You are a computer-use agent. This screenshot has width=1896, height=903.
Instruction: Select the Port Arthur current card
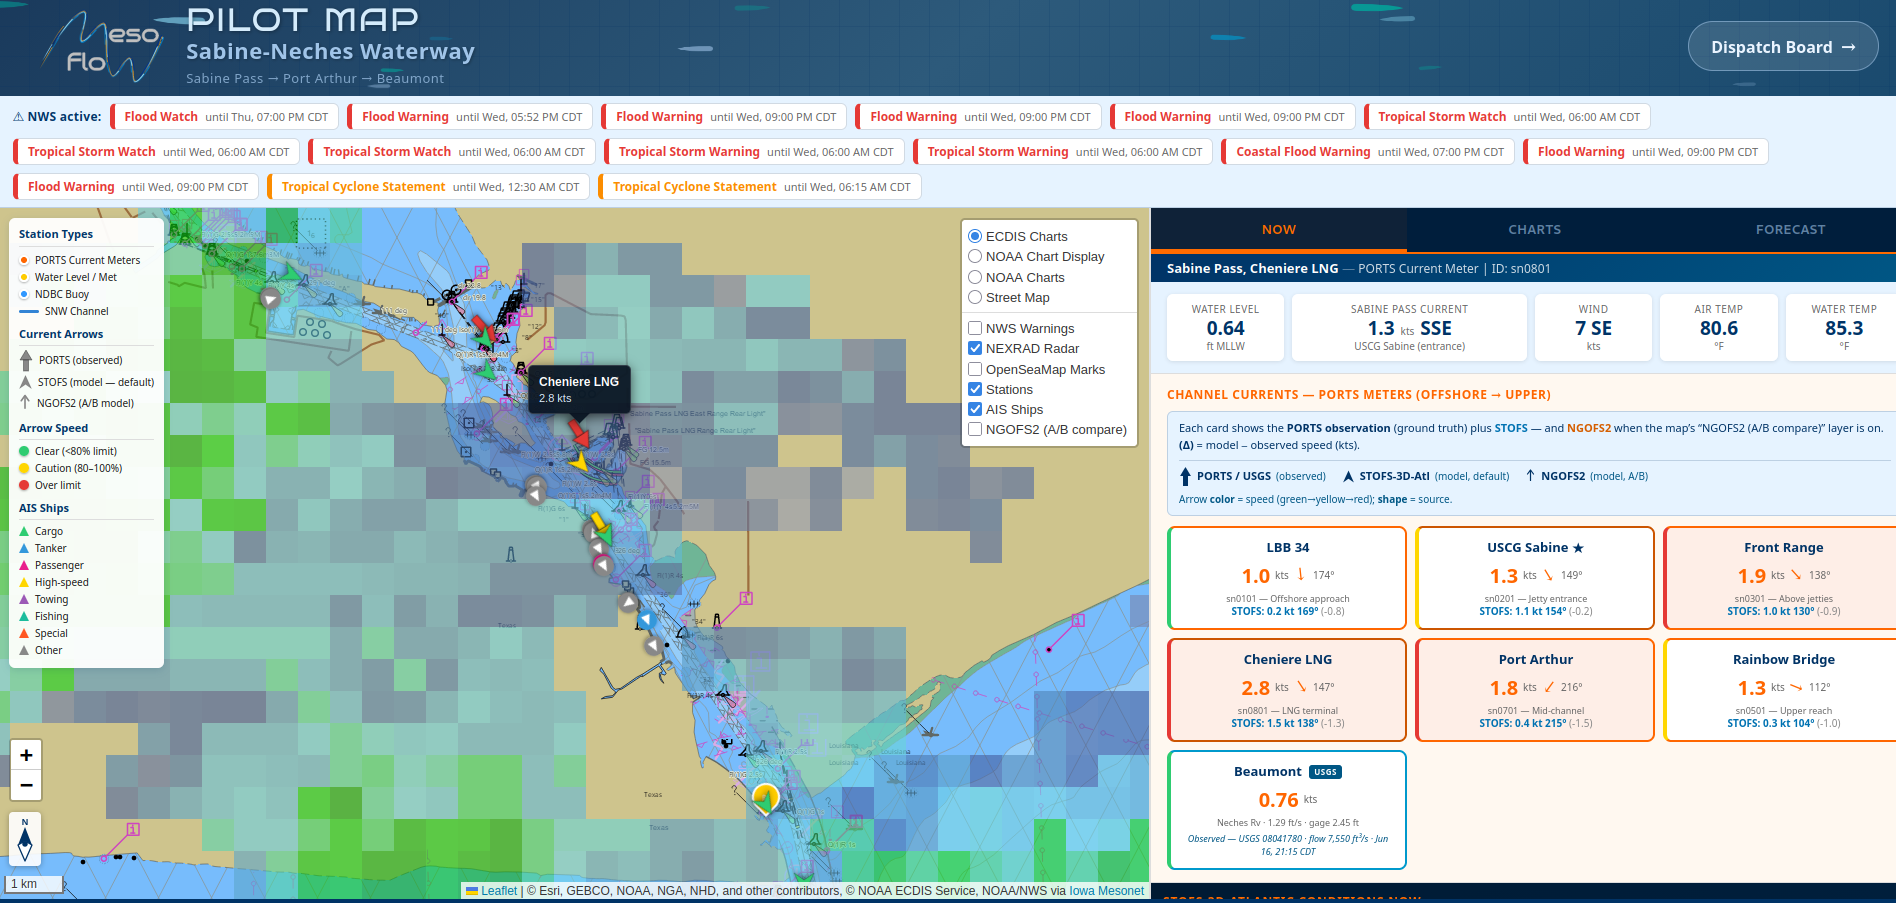1535,690
